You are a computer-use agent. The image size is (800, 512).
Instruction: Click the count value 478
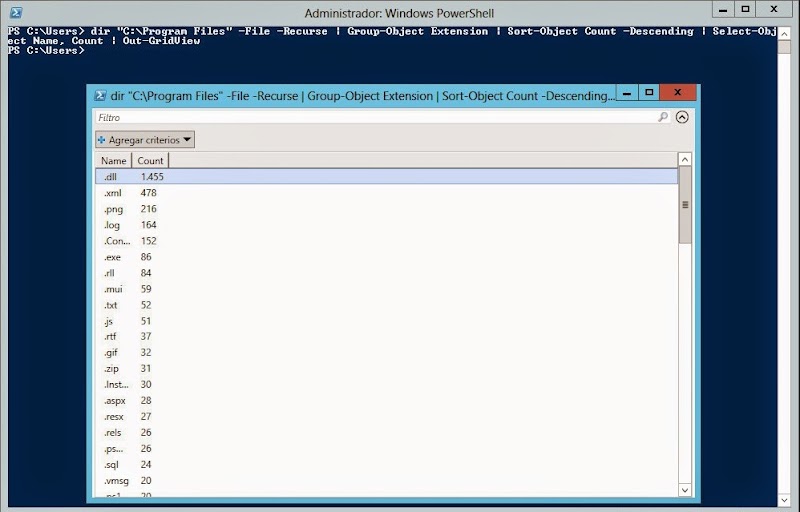tap(148, 193)
